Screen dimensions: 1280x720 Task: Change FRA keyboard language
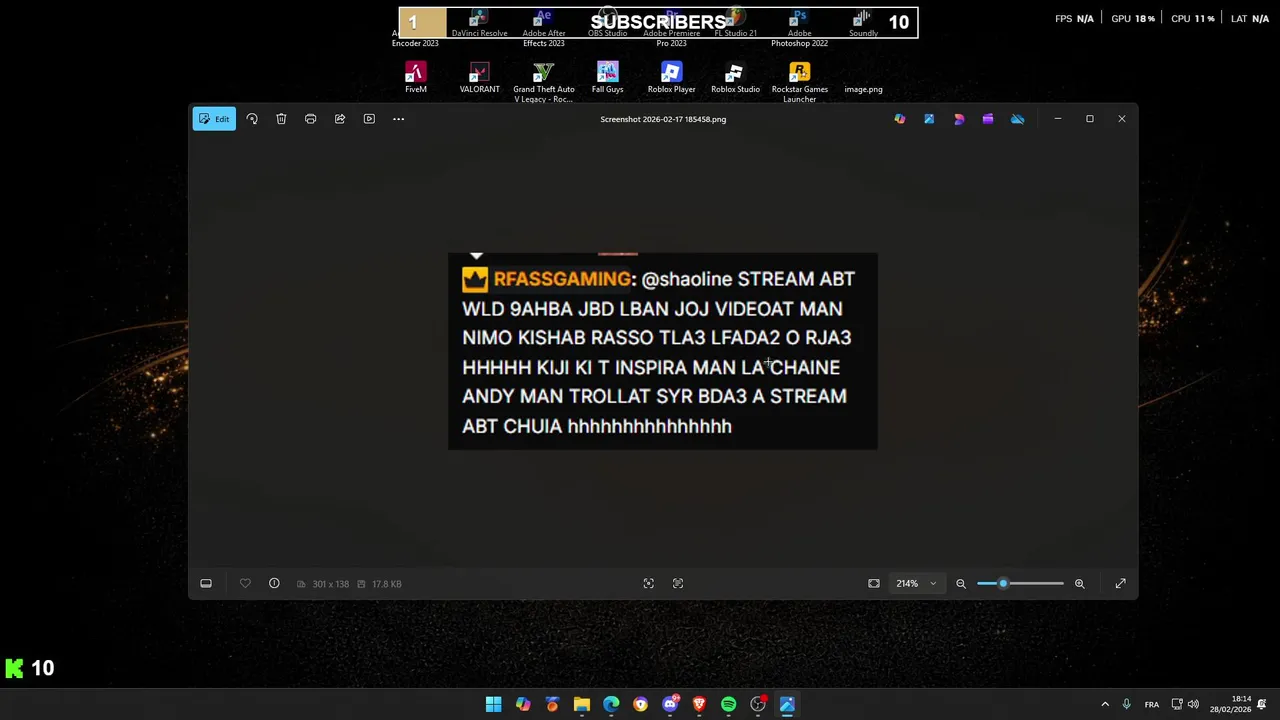click(x=1152, y=704)
